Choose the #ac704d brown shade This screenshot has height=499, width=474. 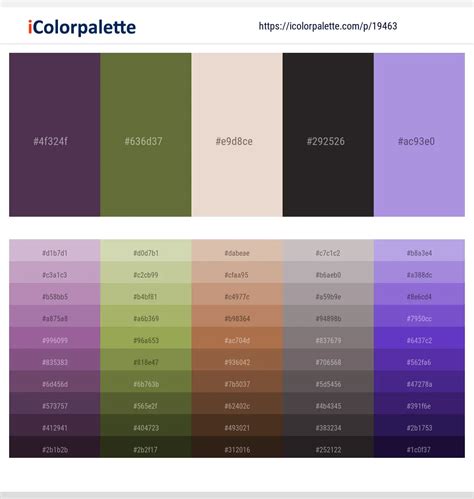tap(237, 338)
